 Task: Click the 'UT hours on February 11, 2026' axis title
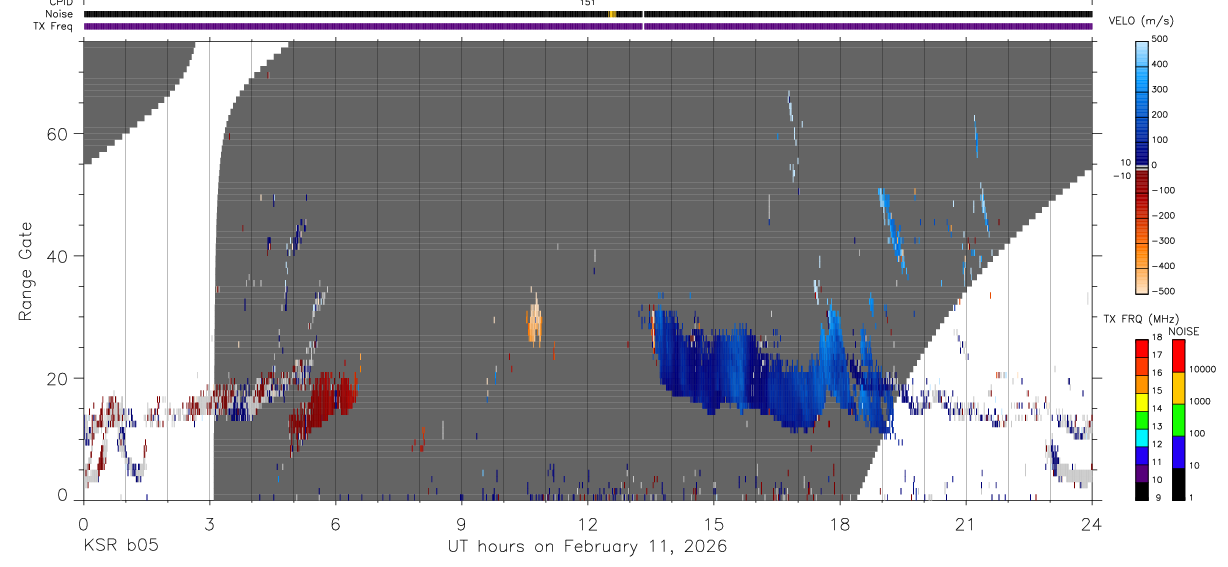tap(587, 547)
